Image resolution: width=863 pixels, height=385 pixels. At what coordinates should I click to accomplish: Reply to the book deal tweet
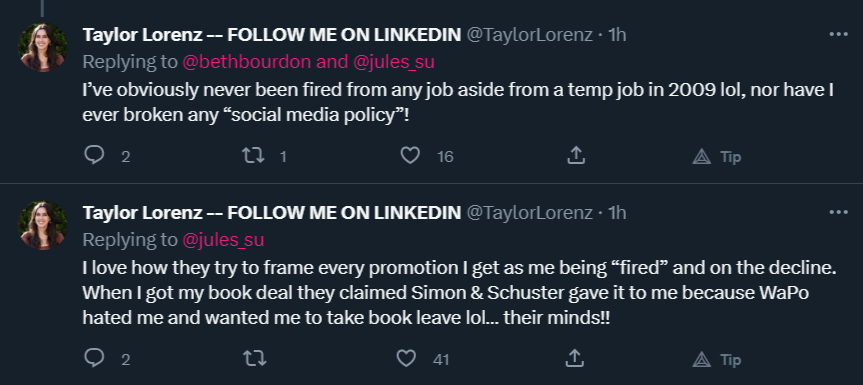94,359
